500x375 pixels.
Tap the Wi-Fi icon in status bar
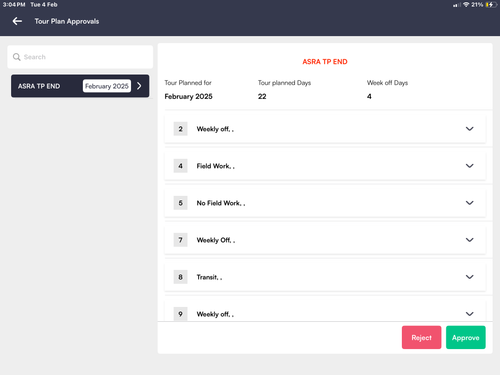click(466, 5)
